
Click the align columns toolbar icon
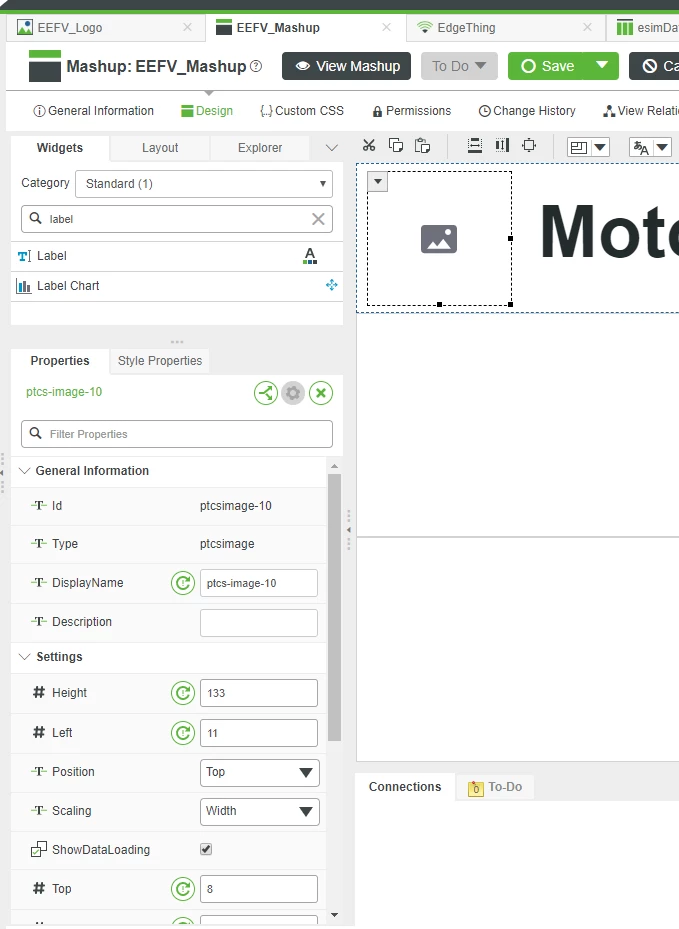[502, 146]
